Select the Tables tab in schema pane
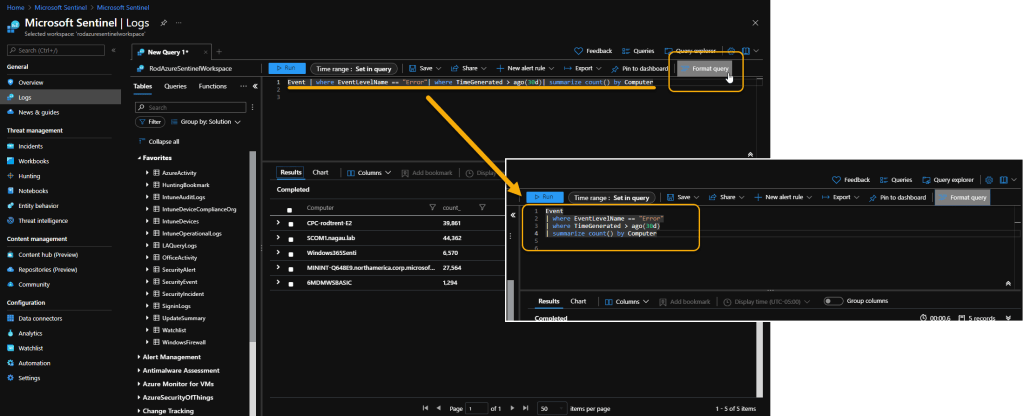 point(142,86)
